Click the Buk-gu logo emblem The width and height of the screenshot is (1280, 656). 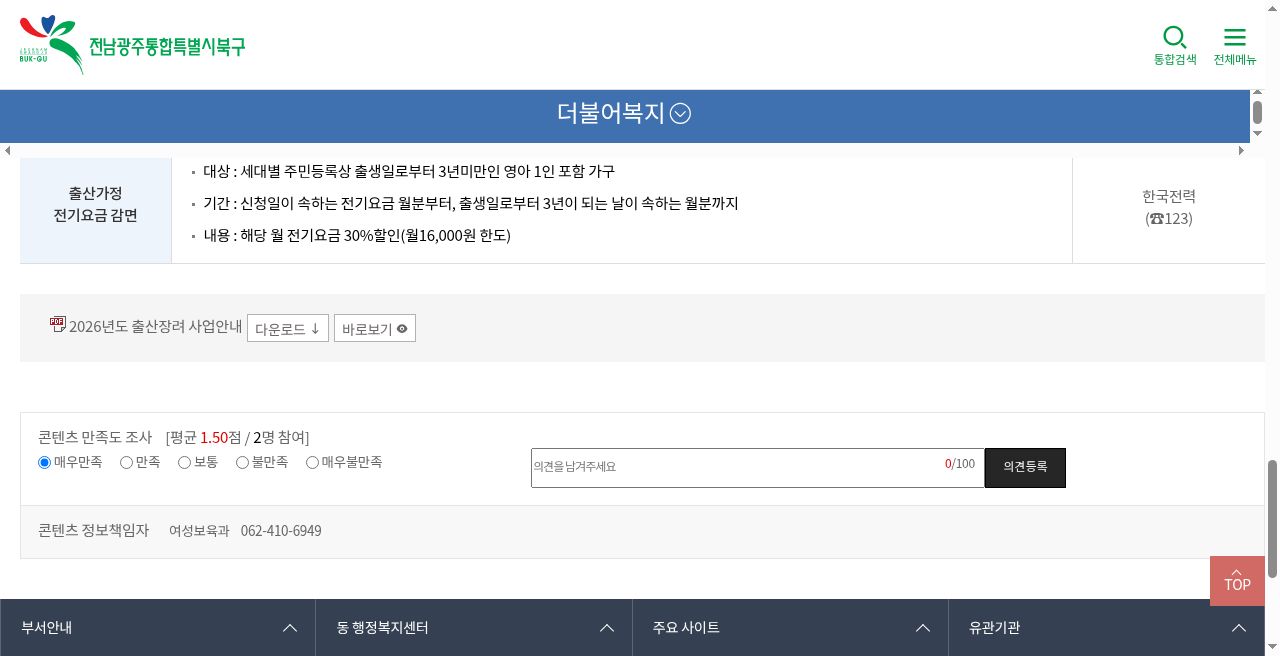coord(51,45)
